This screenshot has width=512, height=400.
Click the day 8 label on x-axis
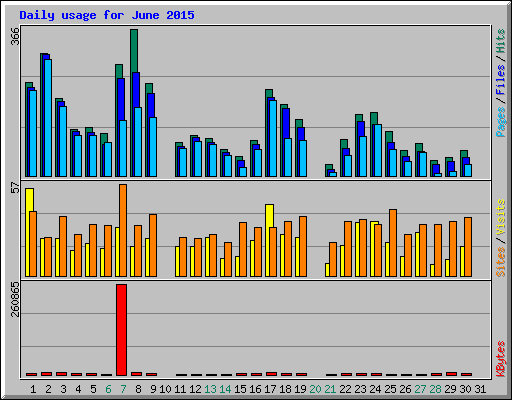click(138, 389)
